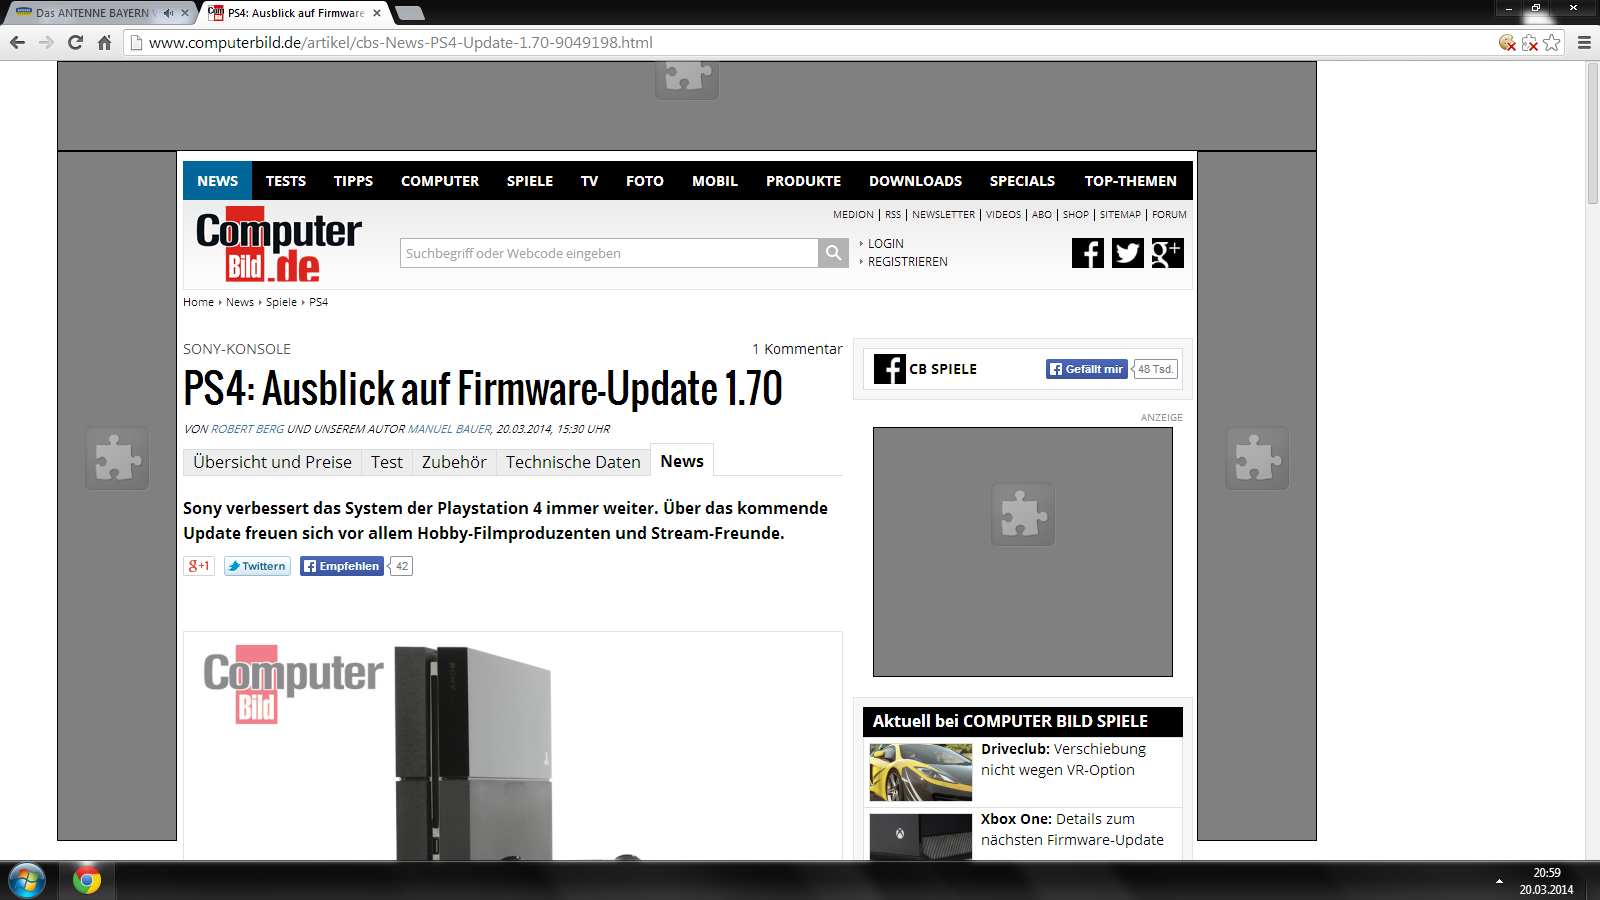
Task: Show hidden system tray icons
Action: [x=1499, y=881]
